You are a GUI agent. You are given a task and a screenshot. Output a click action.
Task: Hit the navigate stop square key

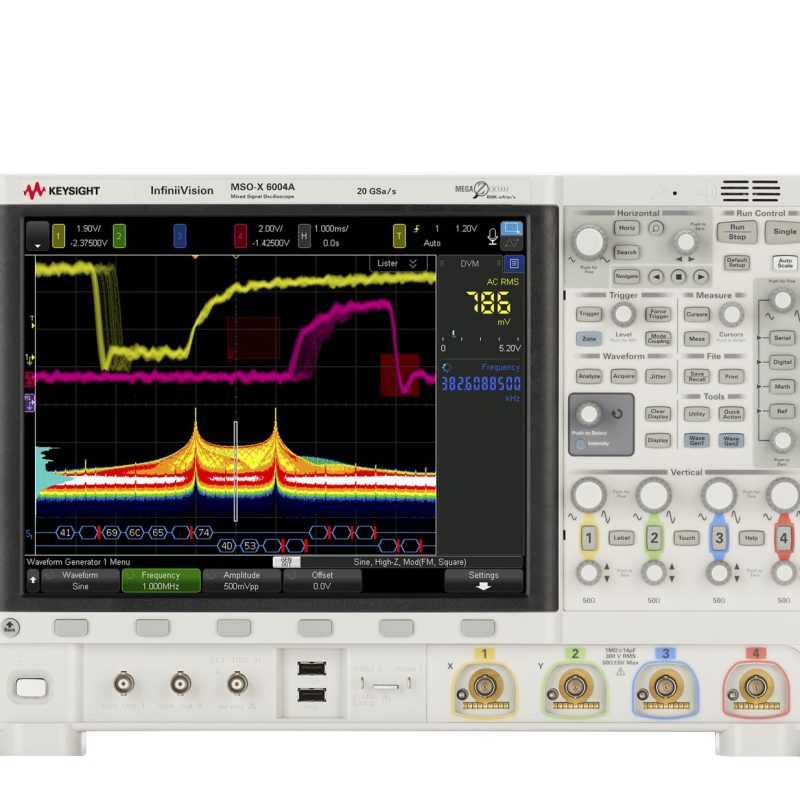pos(678,277)
